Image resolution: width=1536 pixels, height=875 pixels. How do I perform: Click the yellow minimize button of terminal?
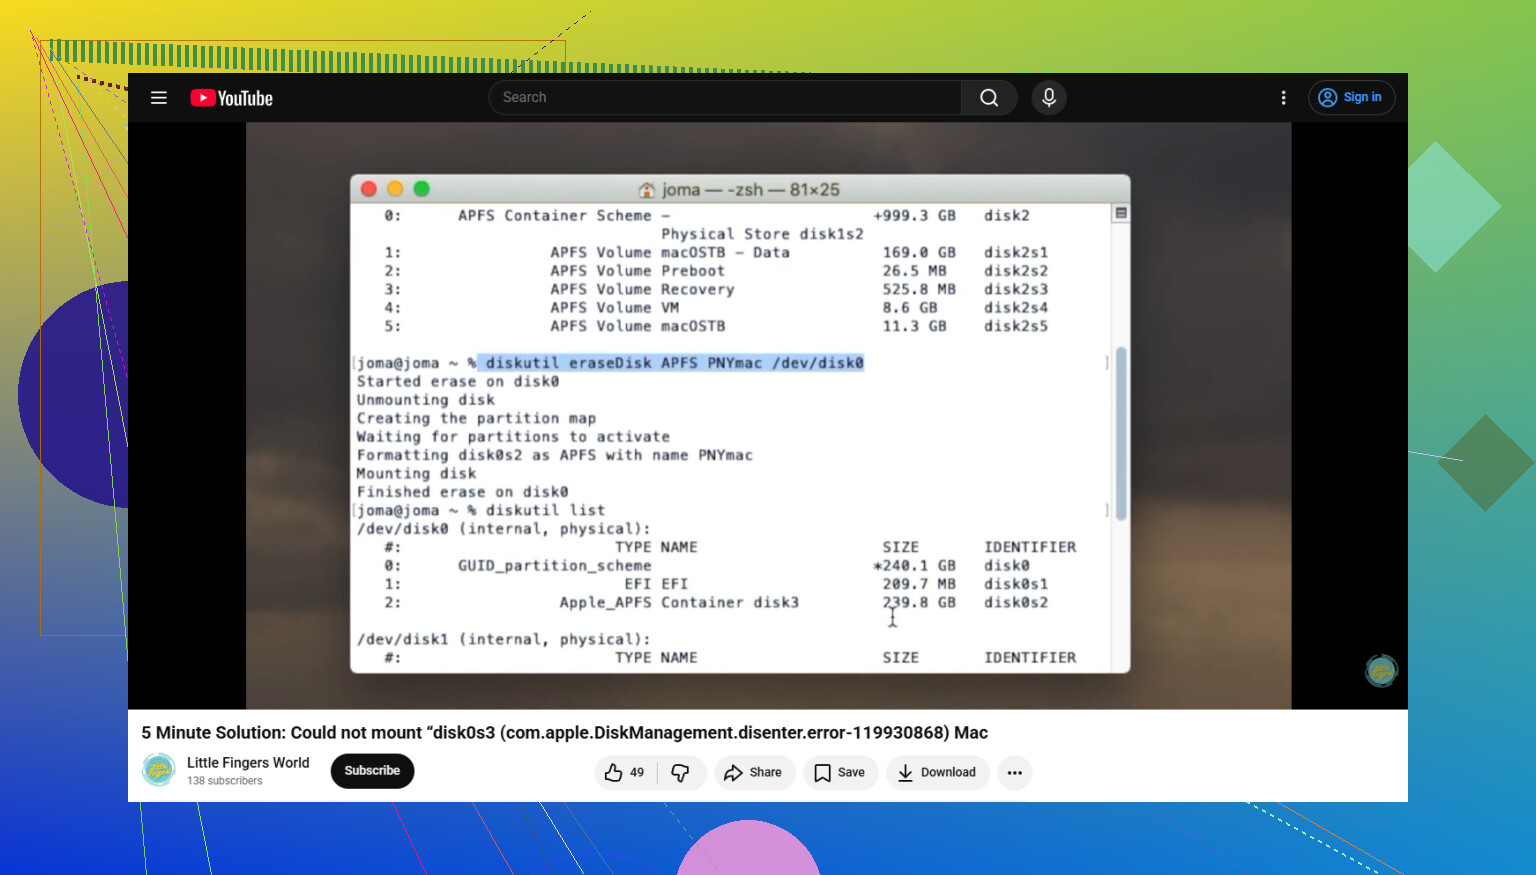395,189
